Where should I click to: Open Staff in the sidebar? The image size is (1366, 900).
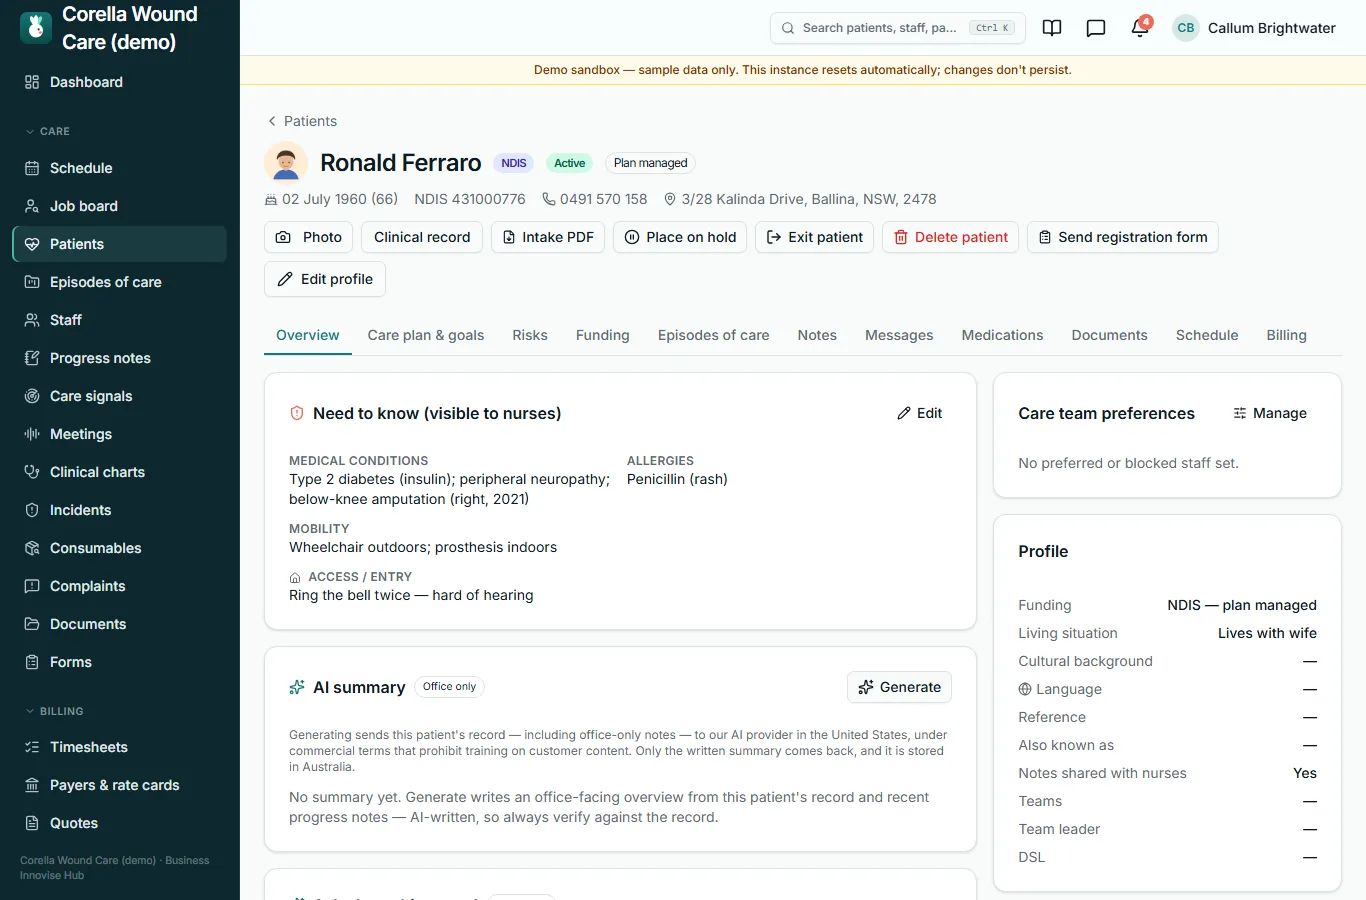click(119, 320)
